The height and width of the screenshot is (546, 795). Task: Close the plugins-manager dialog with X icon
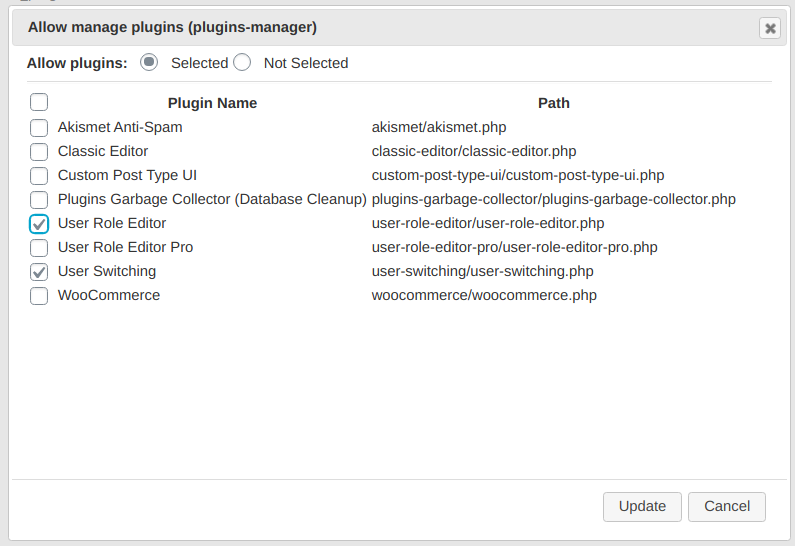click(769, 28)
